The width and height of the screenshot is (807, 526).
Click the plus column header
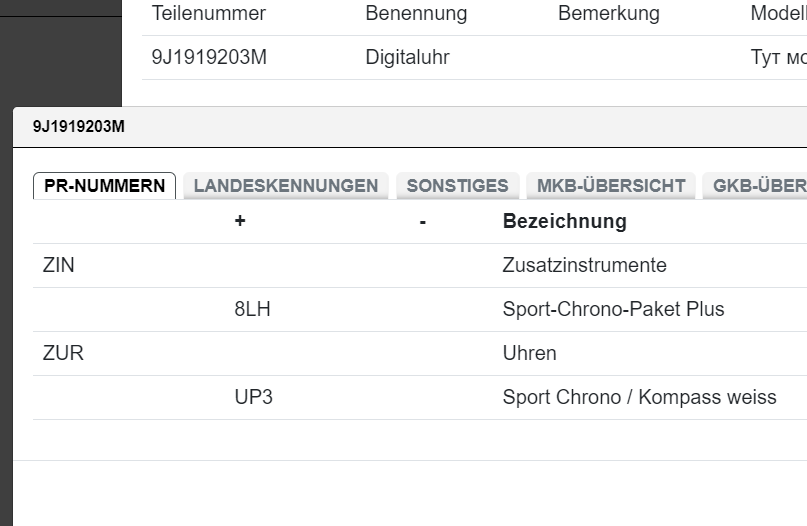point(240,221)
